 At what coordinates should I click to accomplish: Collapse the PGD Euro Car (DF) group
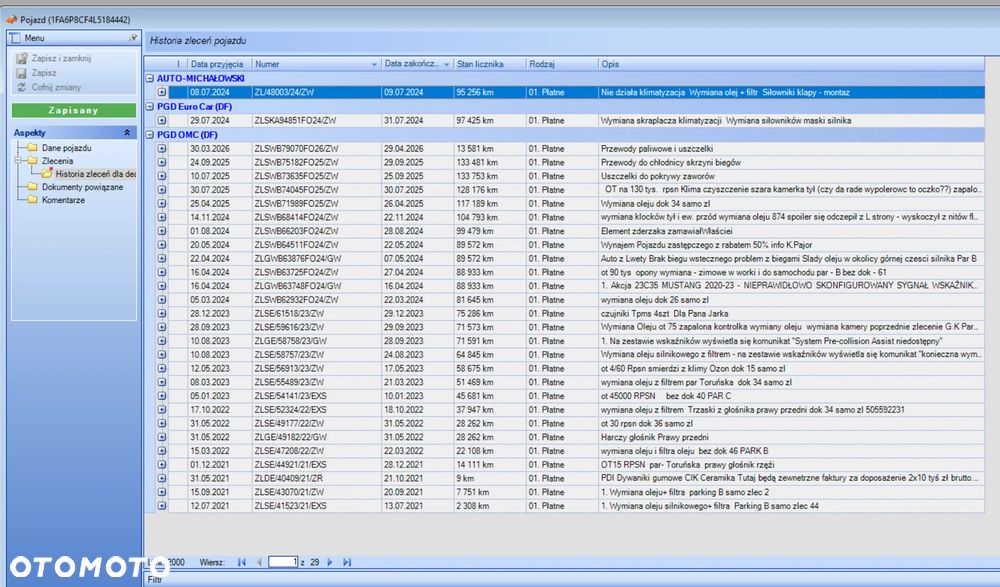tap(150, 107)
